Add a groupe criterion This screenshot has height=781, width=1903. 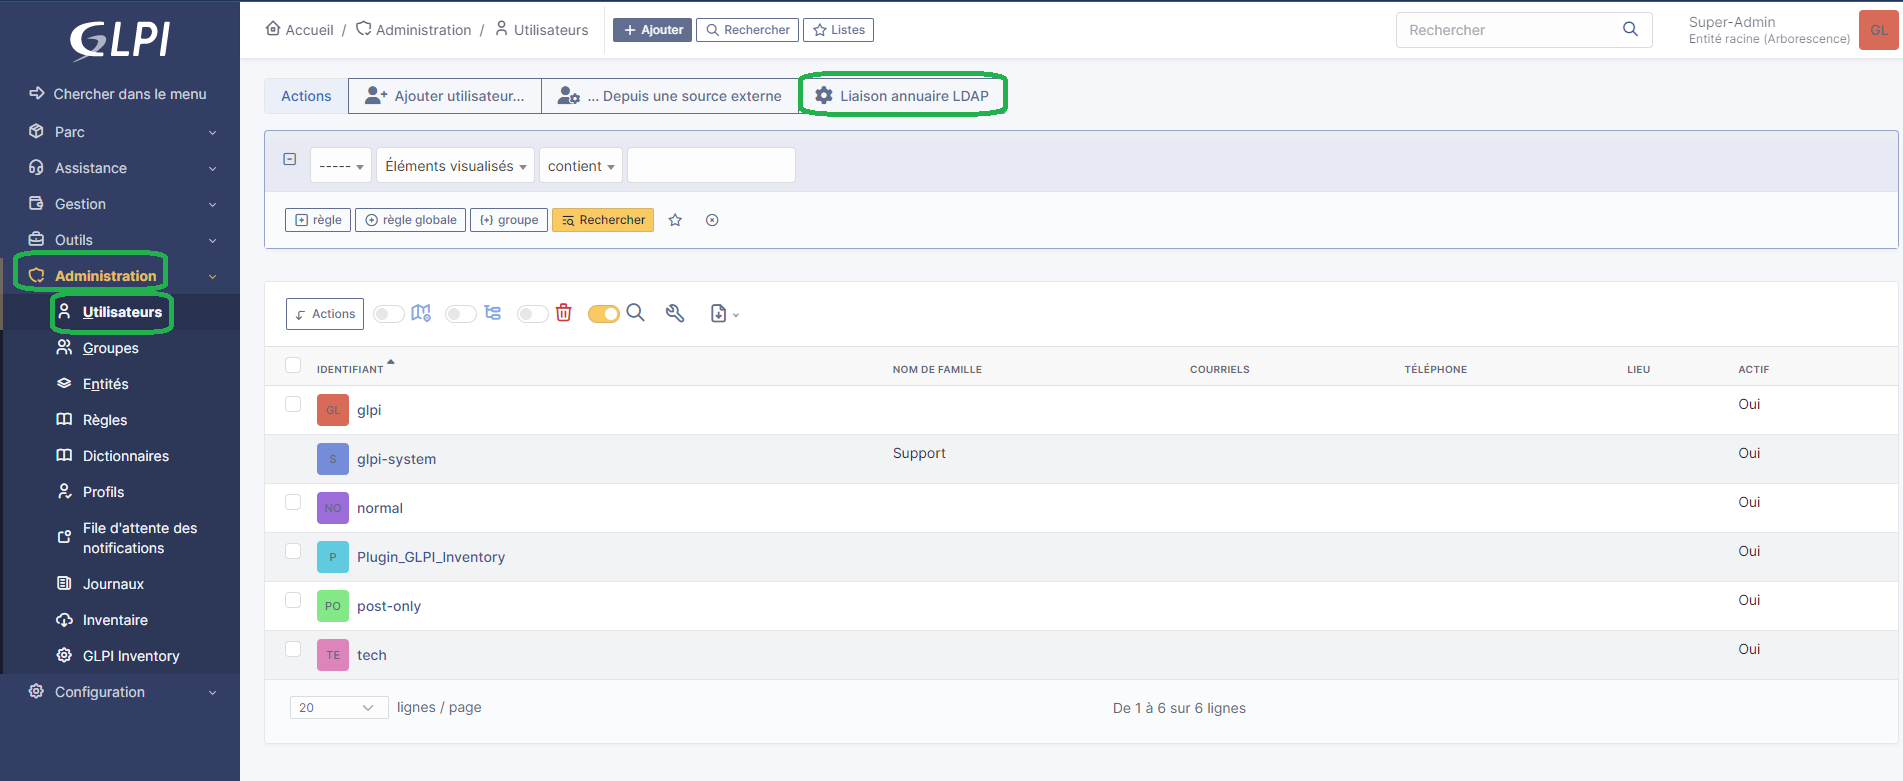coord(509,220)
